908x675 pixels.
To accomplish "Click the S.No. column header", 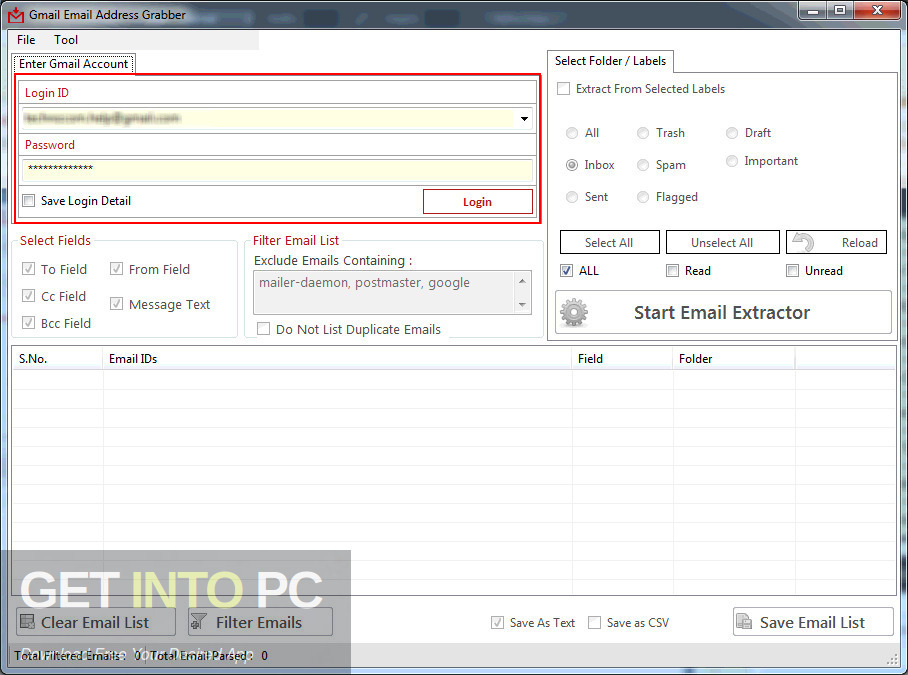I will click(x=58, y=359).
